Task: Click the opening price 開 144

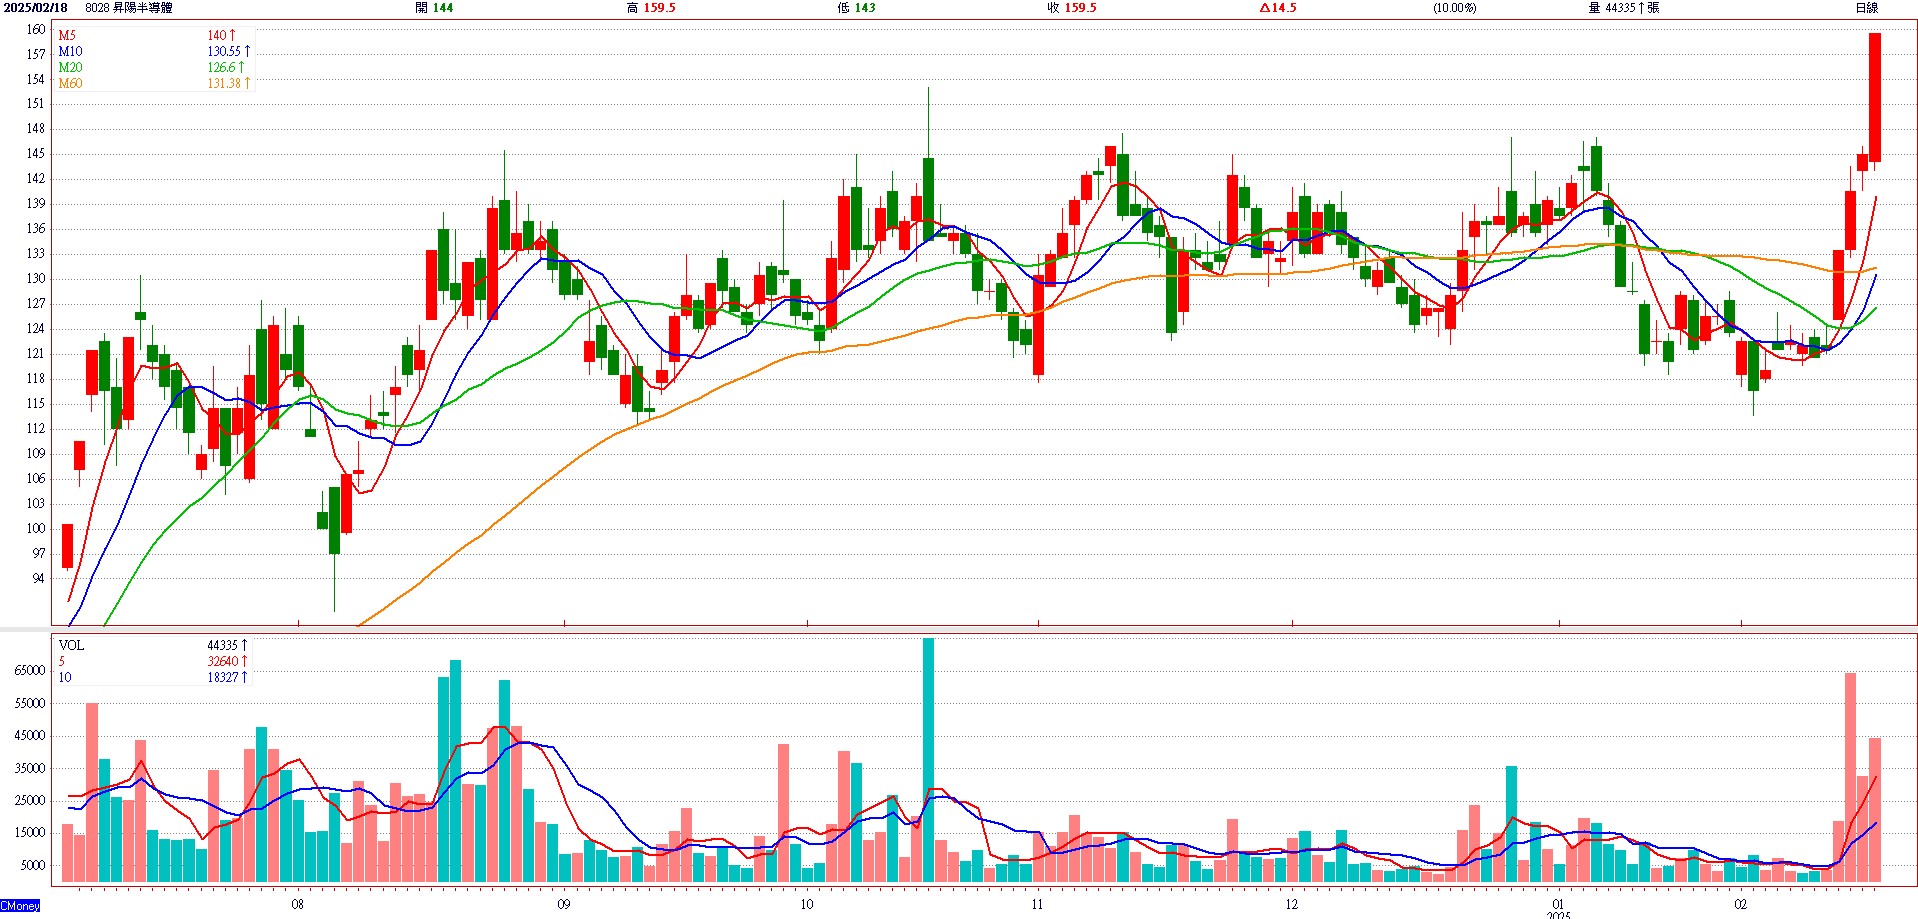Action: tap(434, 8)
